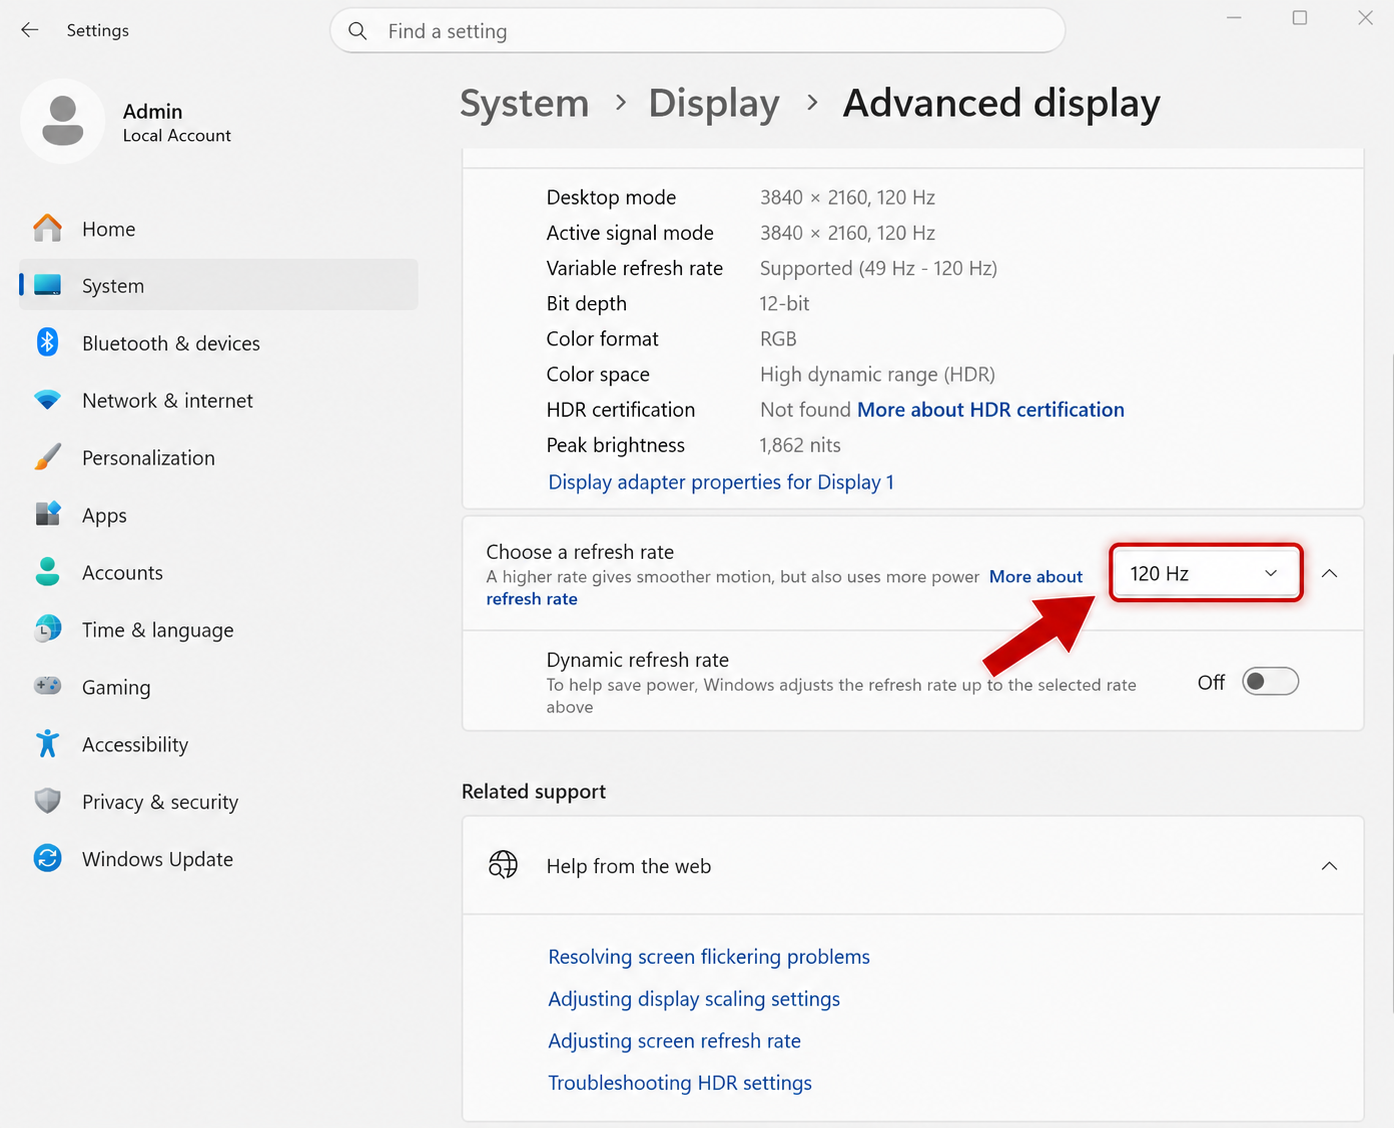This screenshot has height=1128, width=1394.
Task: Click the Privacy shield icon
Action: click(47, 801)
